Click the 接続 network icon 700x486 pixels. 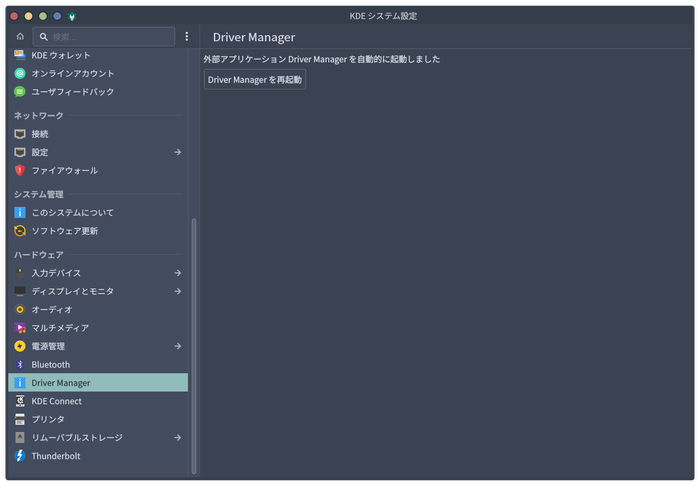coord(20,134)
